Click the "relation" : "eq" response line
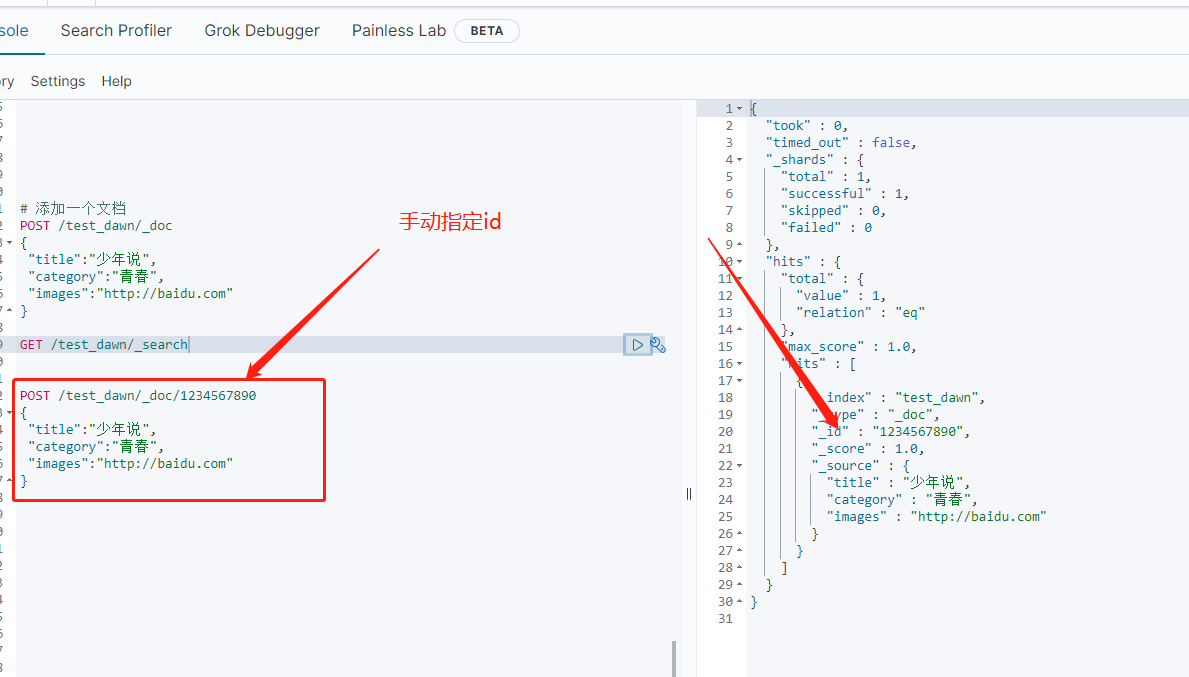Image resolution: width=1189 pixels, height=677 pixels. pos(861,312)
